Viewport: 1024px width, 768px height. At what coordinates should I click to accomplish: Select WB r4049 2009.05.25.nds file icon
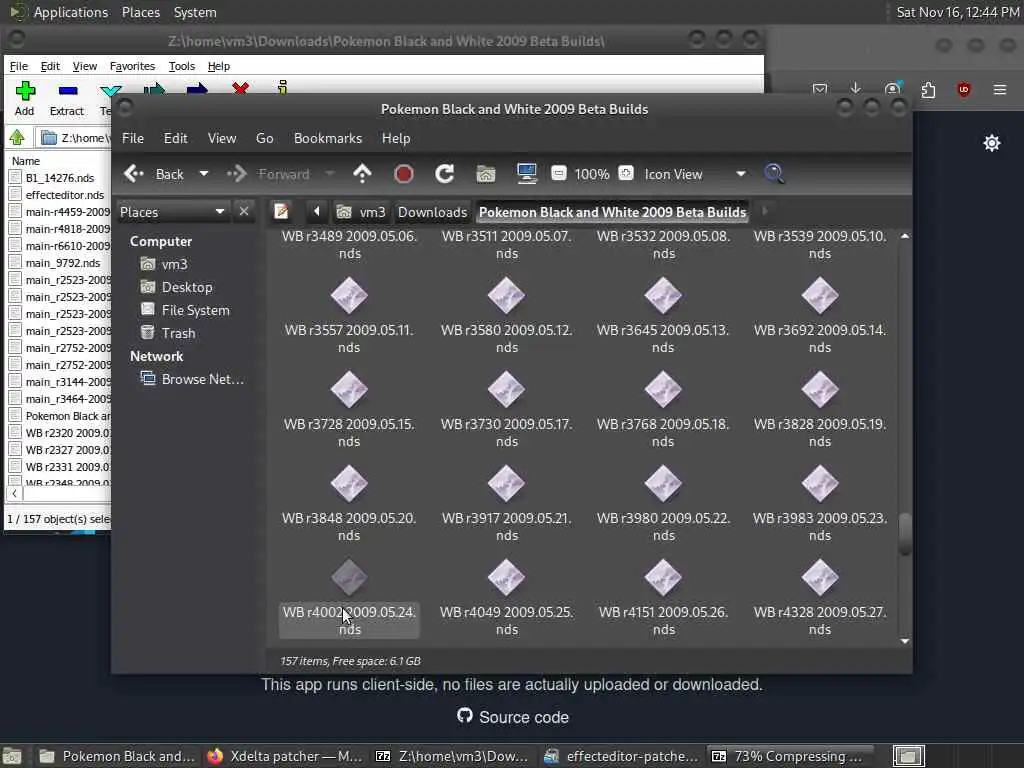tap(506, 577)
